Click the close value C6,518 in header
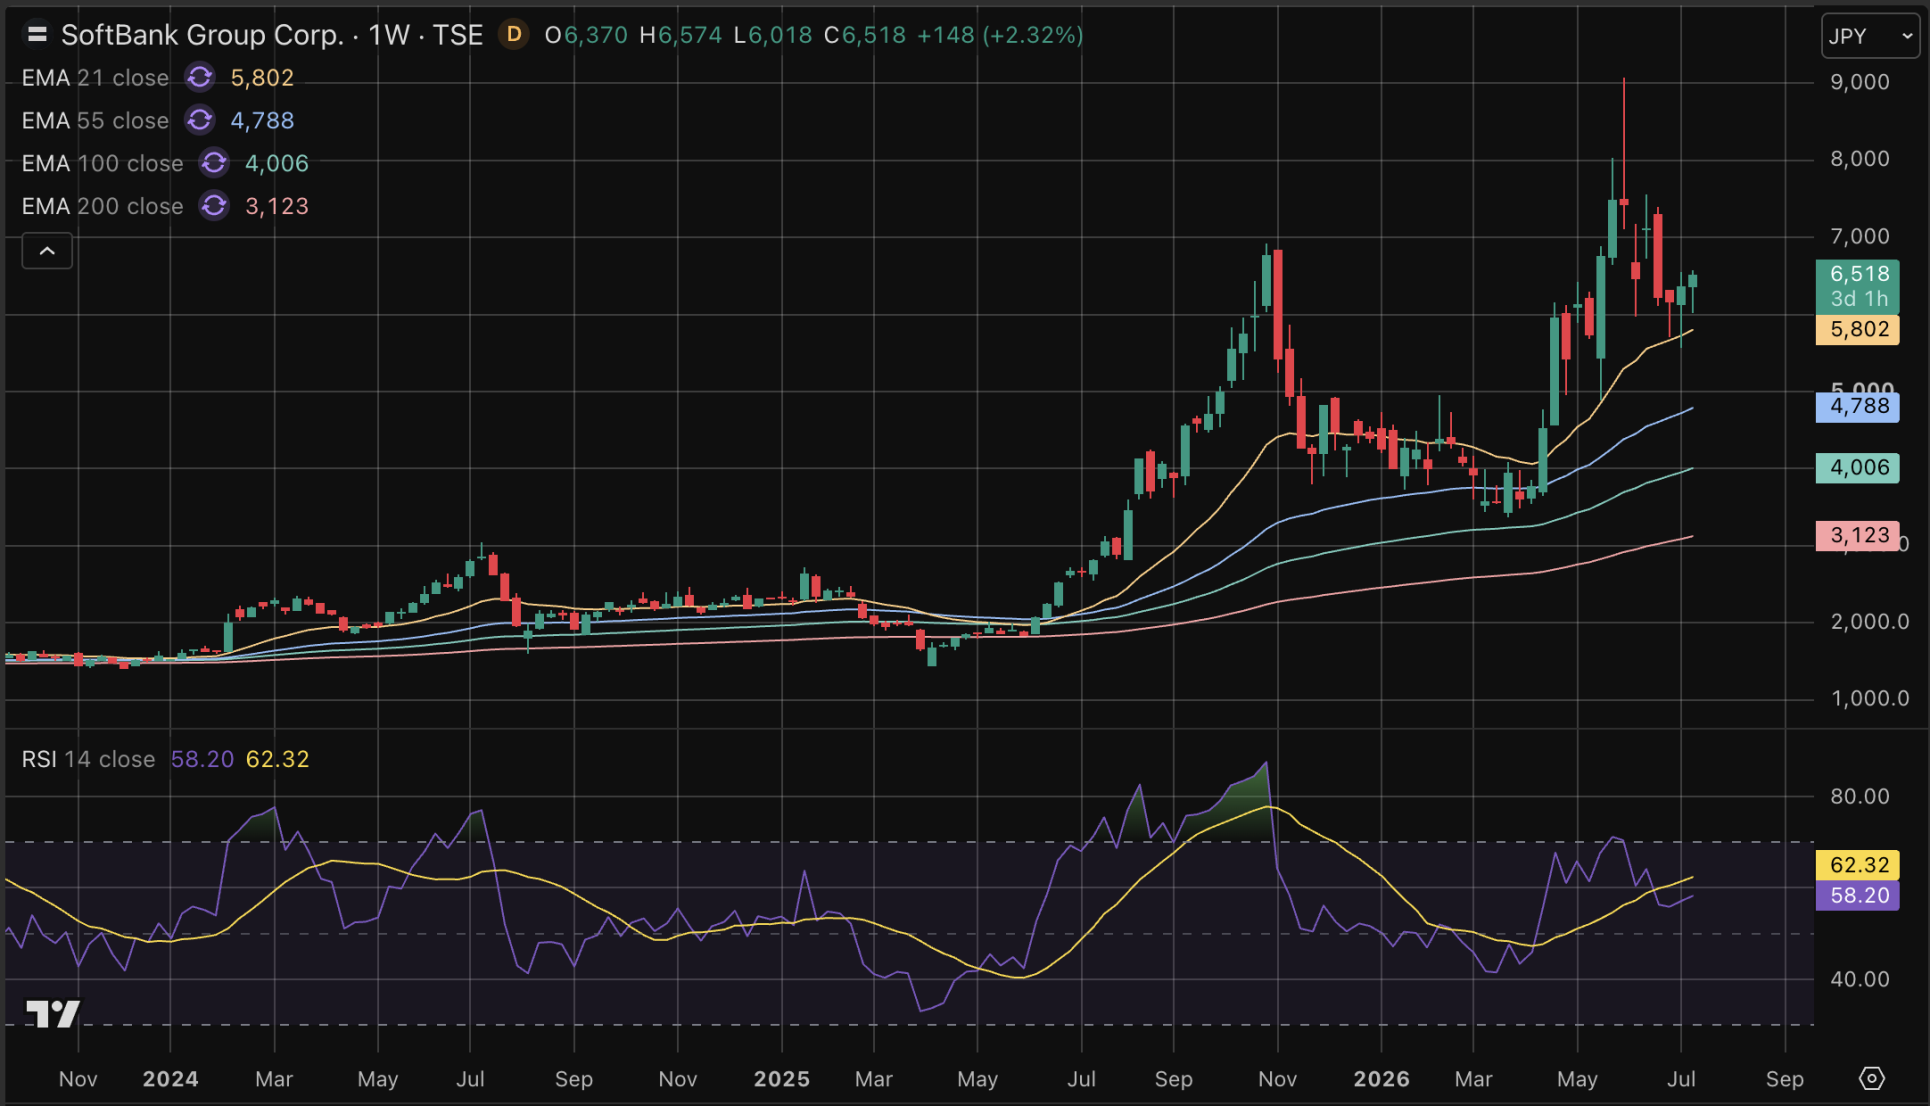Screen dimensions: 1930x1106 (x=865, y=36)
